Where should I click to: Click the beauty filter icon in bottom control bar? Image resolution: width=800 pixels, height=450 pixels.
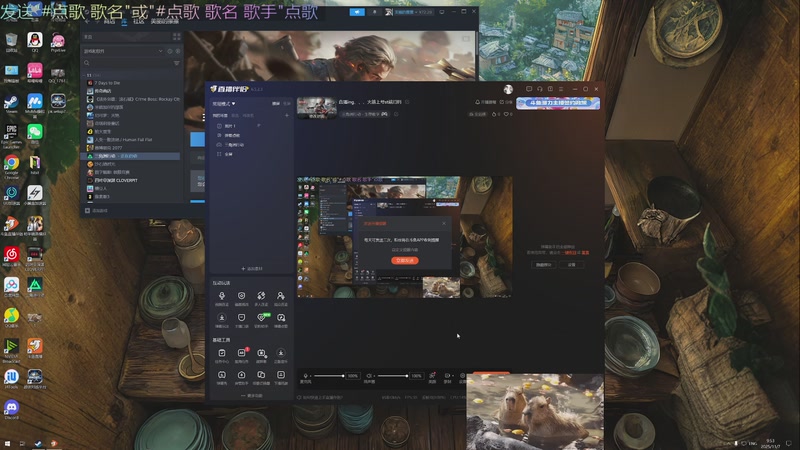(x=432, y=376)
